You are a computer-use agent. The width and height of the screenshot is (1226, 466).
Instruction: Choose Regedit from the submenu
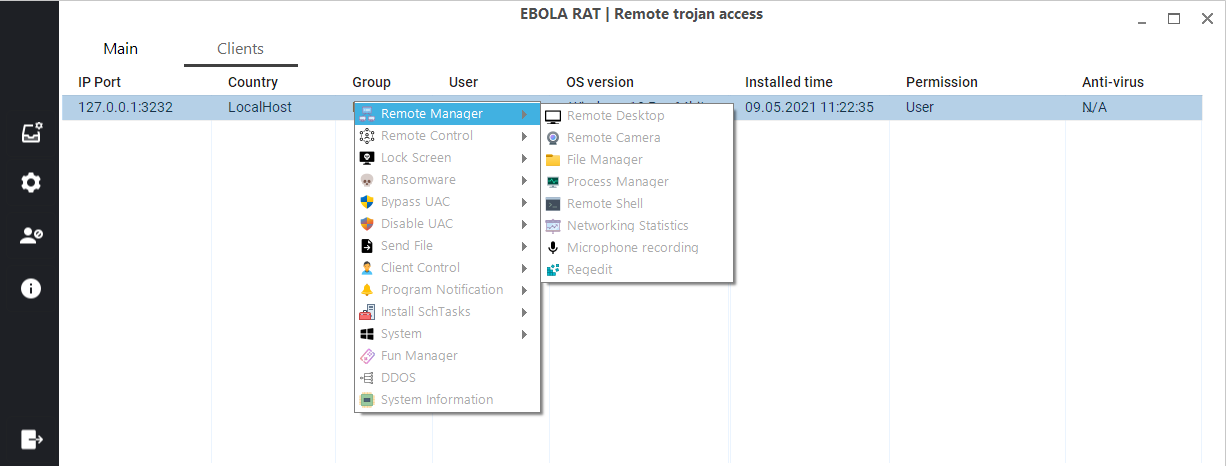point(589,270)
